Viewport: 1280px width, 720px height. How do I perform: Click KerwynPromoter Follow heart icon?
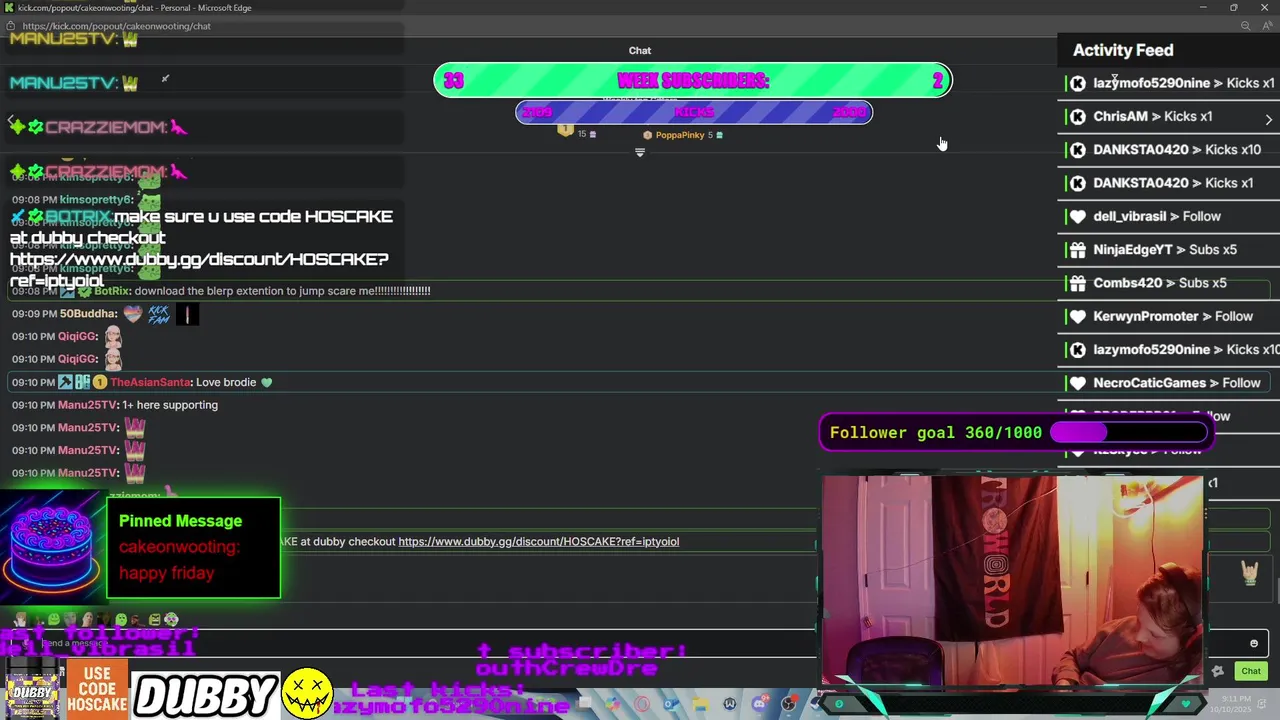1077,316
